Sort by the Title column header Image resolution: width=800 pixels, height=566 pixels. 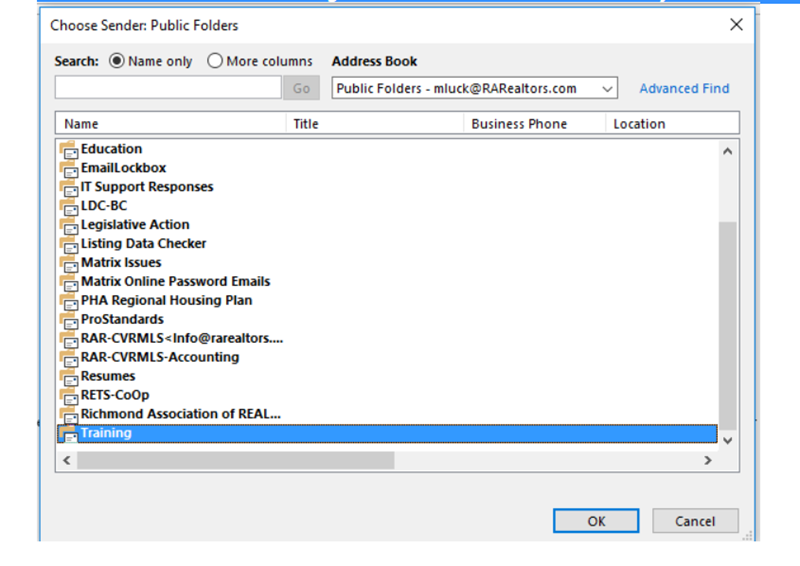[x=375, y=124]
